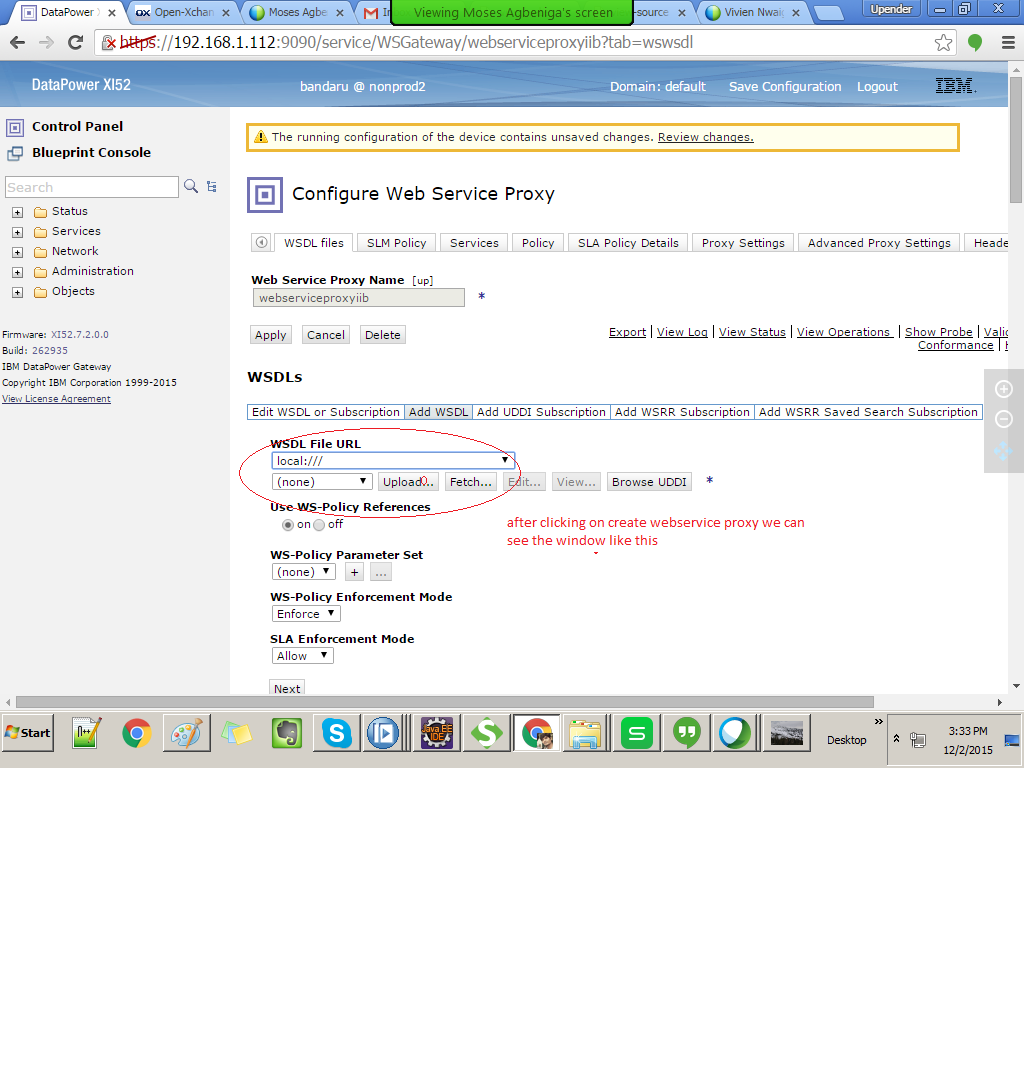Switch to the Add WSDL tab

(x=438, y=411)
